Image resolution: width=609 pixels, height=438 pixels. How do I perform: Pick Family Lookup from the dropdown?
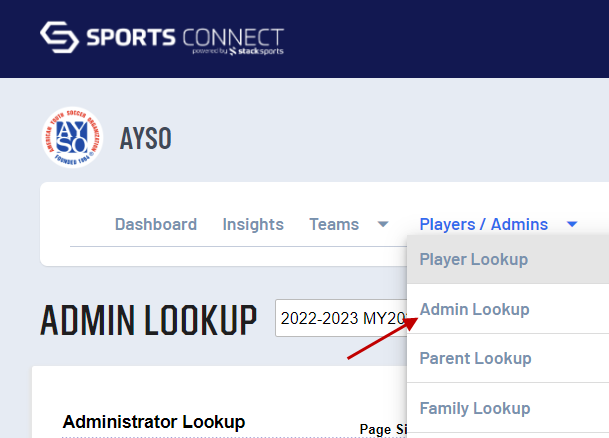click(x=475, y=408)
